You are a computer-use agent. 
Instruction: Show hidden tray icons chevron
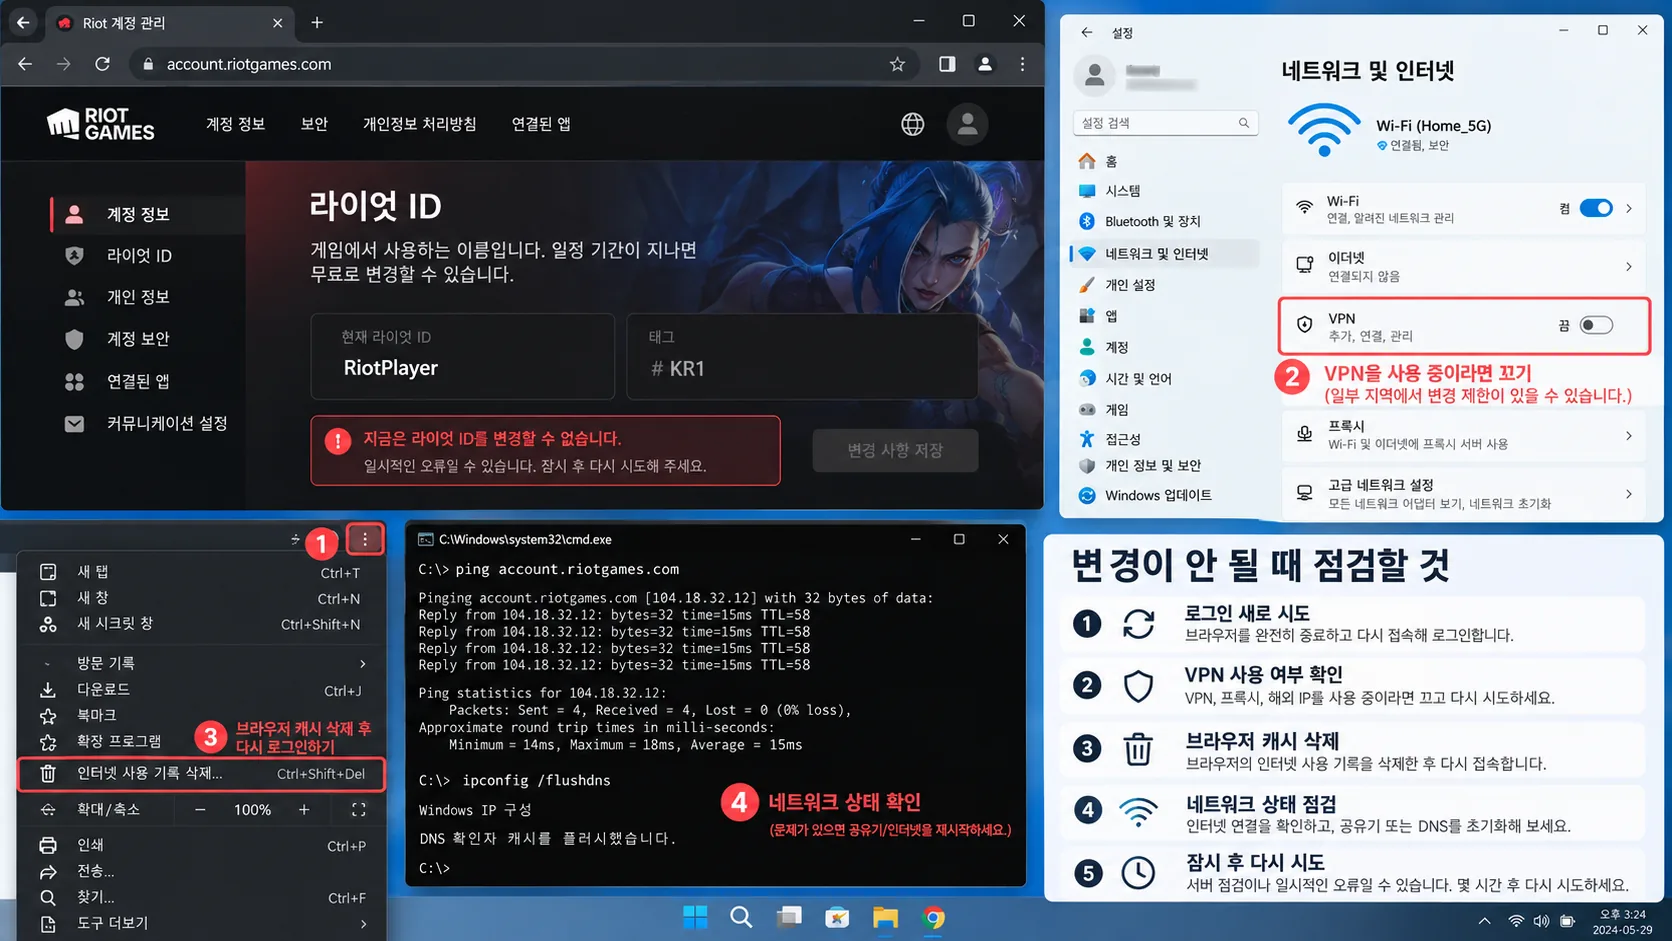pos(1484,921)
